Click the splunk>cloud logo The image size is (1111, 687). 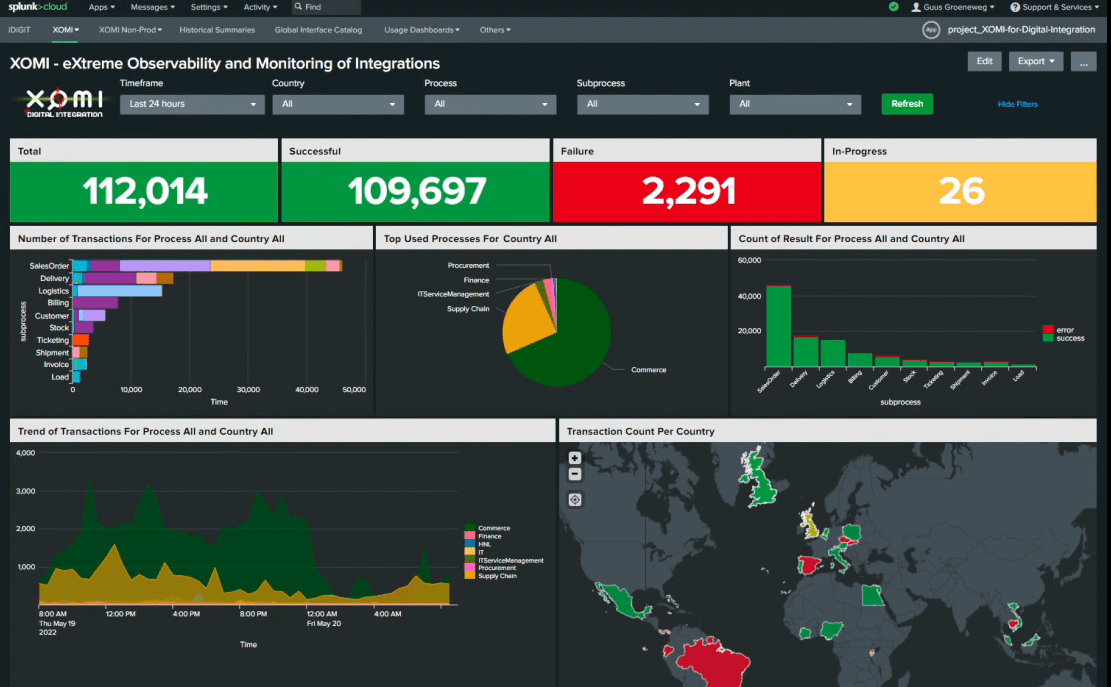(38, 7)
